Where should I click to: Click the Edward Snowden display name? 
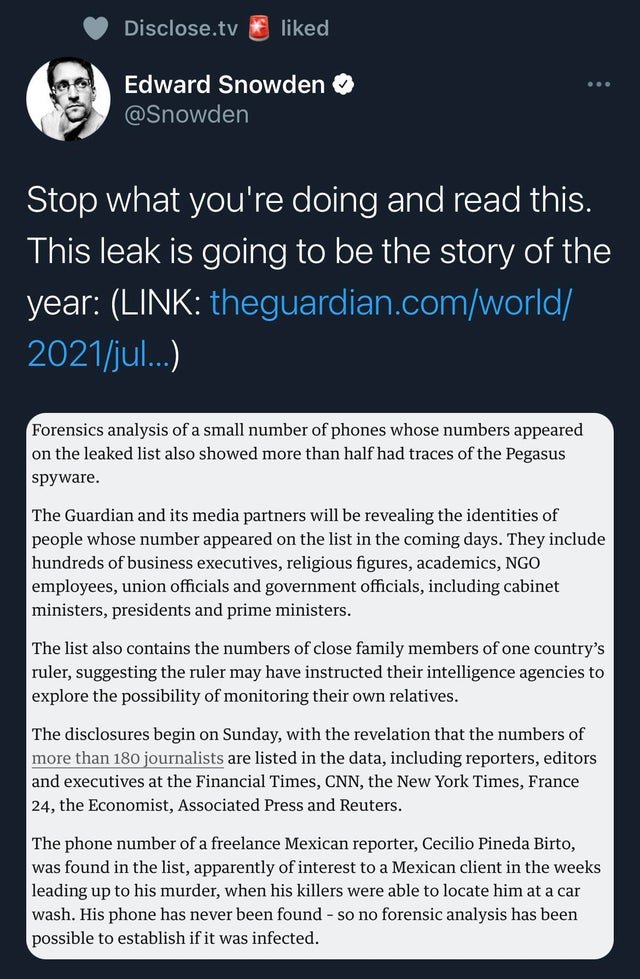tap(224, 86)
